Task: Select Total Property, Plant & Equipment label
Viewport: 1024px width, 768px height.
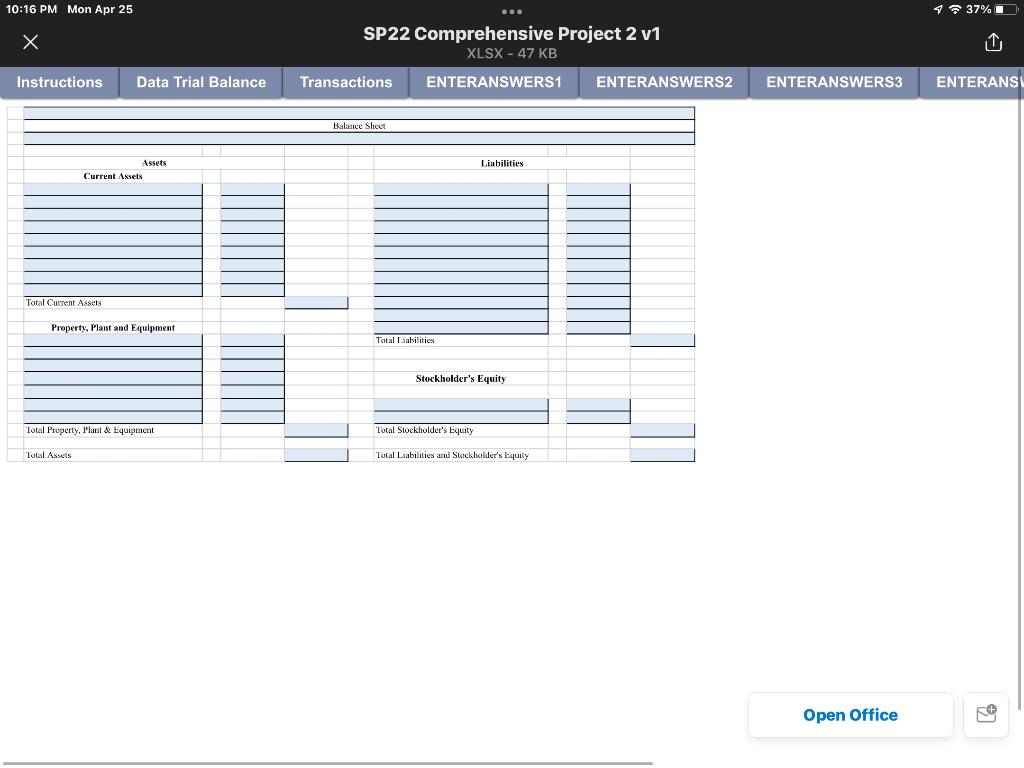Action: (89, 430)
